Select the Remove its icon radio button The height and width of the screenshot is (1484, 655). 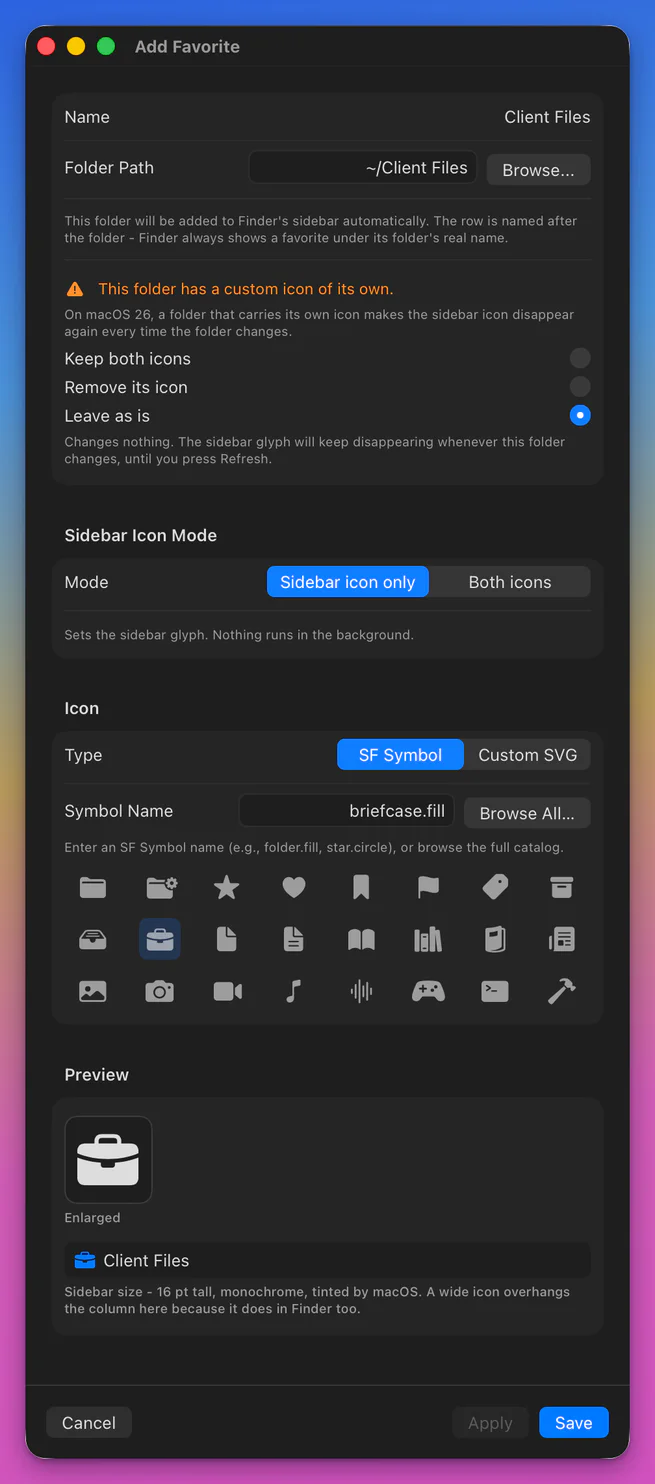pos(580,386)
